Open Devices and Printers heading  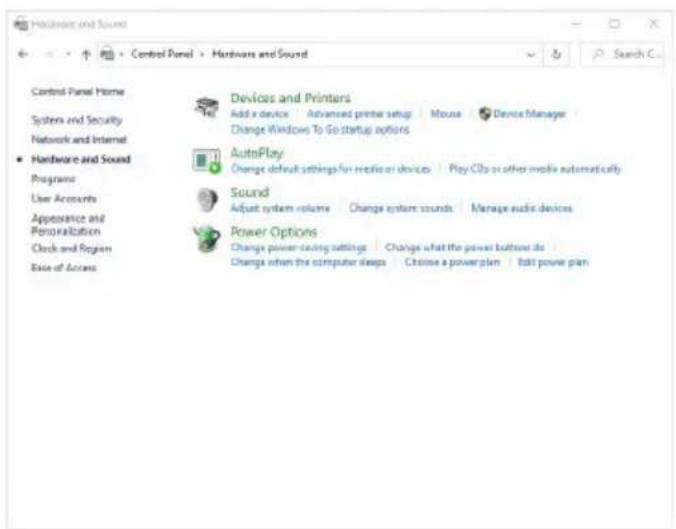click(291, 98)
